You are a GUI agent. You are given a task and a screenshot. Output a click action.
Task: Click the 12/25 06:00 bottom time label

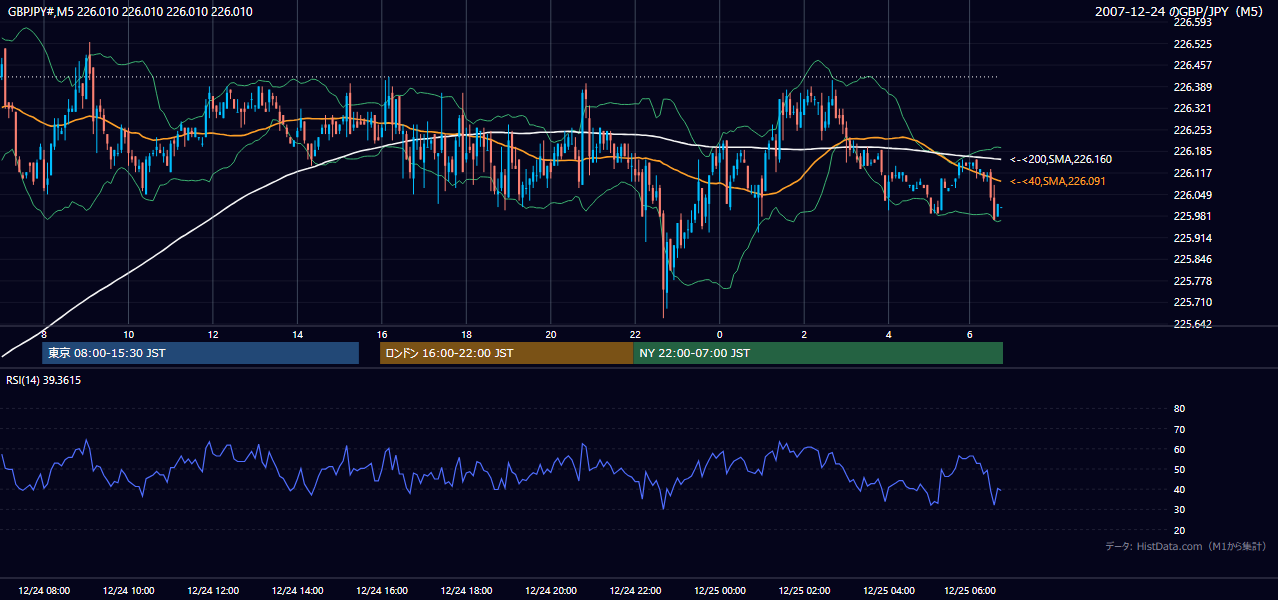(969, 591)
